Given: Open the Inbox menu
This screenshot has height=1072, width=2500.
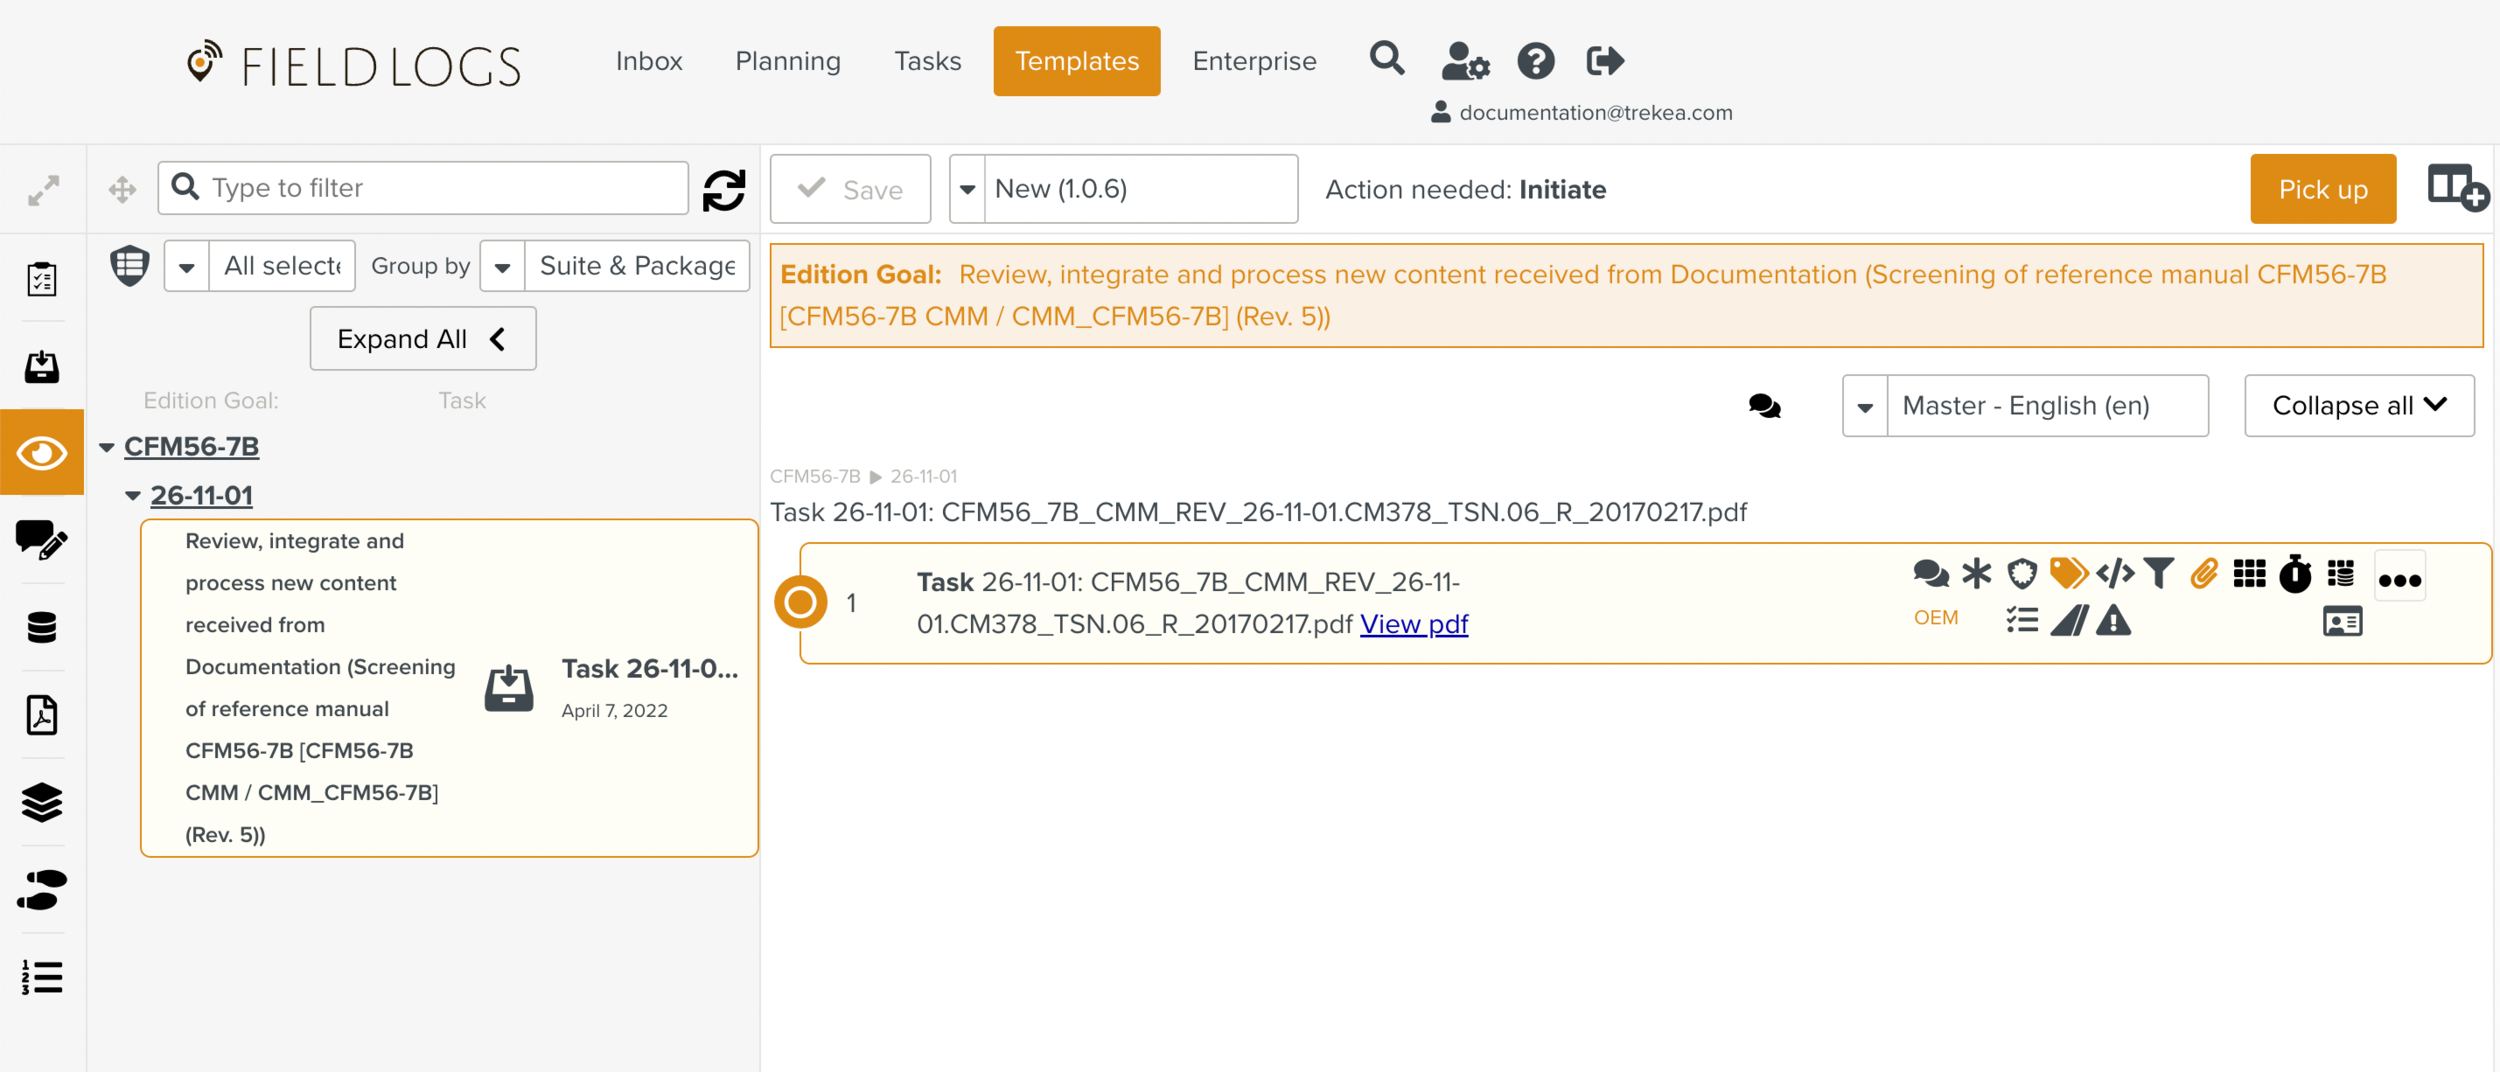Looking at the screenshot, I should click(x=649, y=61).
